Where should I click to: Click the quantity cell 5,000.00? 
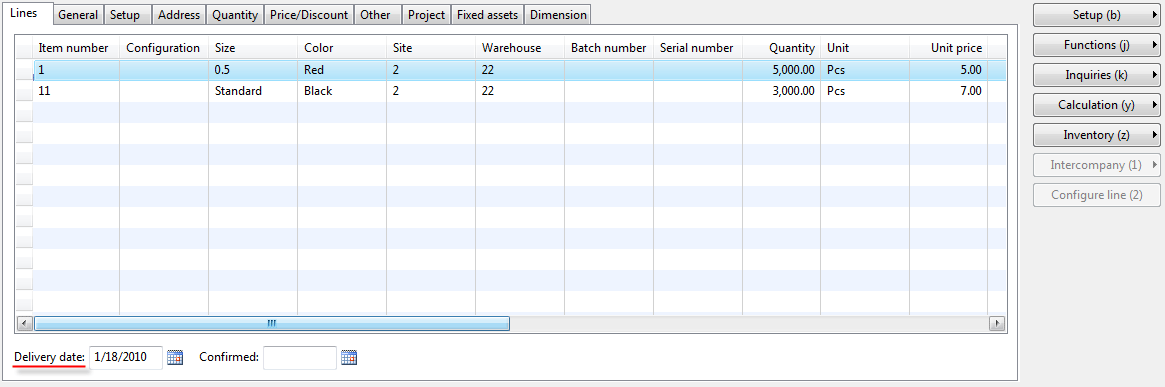click(x=782, y=70)
